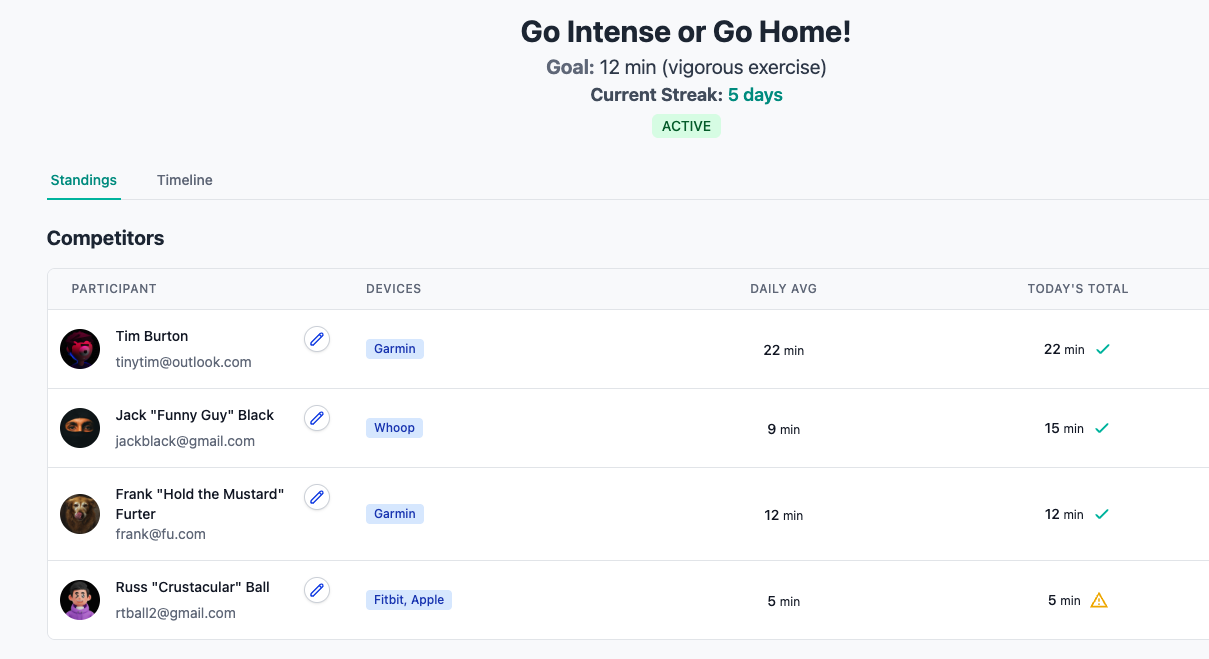This screenshot has height=659, width=1209.
Task: Click Russ "Crustacular" Ball's avatar
Action: coord(80,599)
